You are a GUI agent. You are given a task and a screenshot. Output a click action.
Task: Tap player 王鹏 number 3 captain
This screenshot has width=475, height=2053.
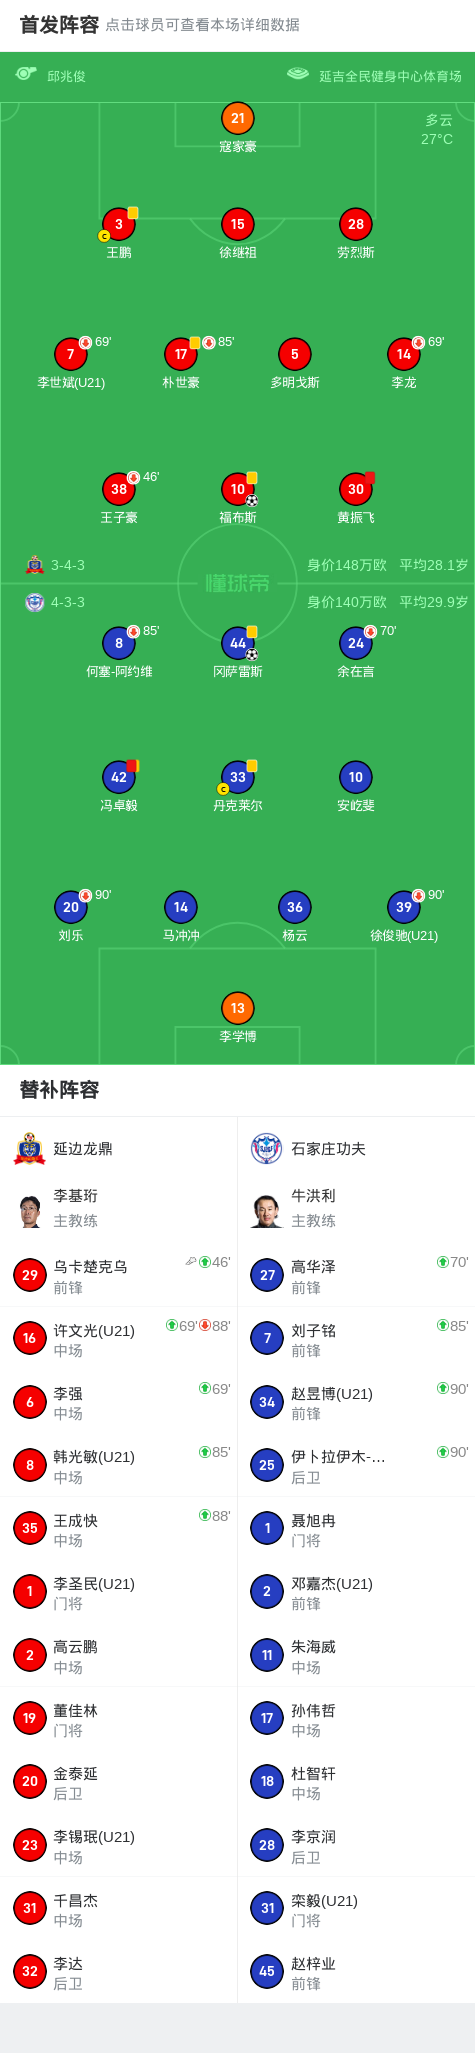[118, 224]
